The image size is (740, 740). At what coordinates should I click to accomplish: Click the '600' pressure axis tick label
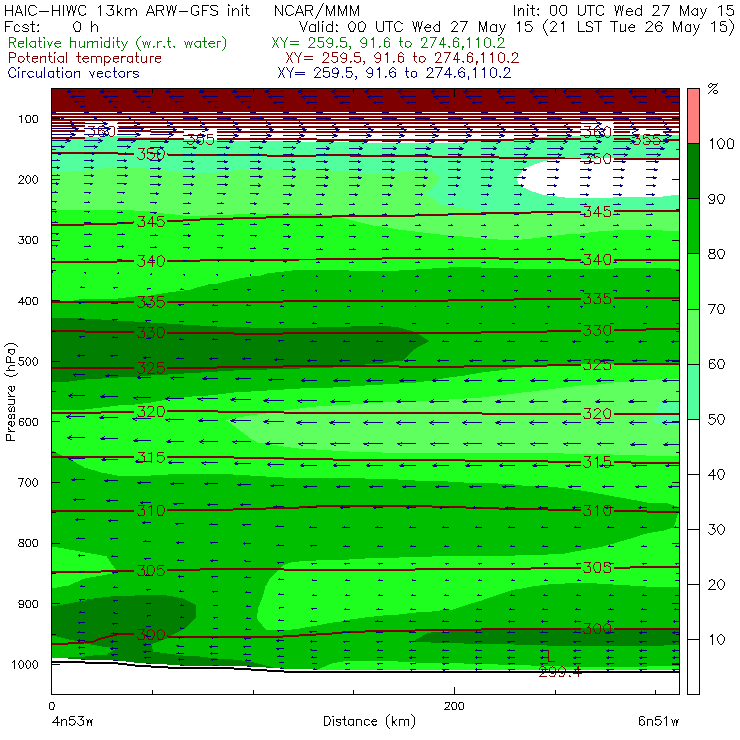point(28,422)
